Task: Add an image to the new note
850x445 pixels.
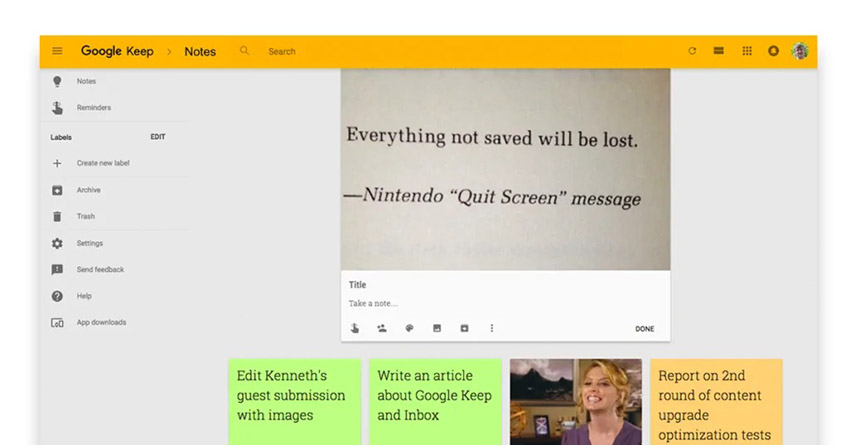Action: pyautogui.click(x=437, y=328)
